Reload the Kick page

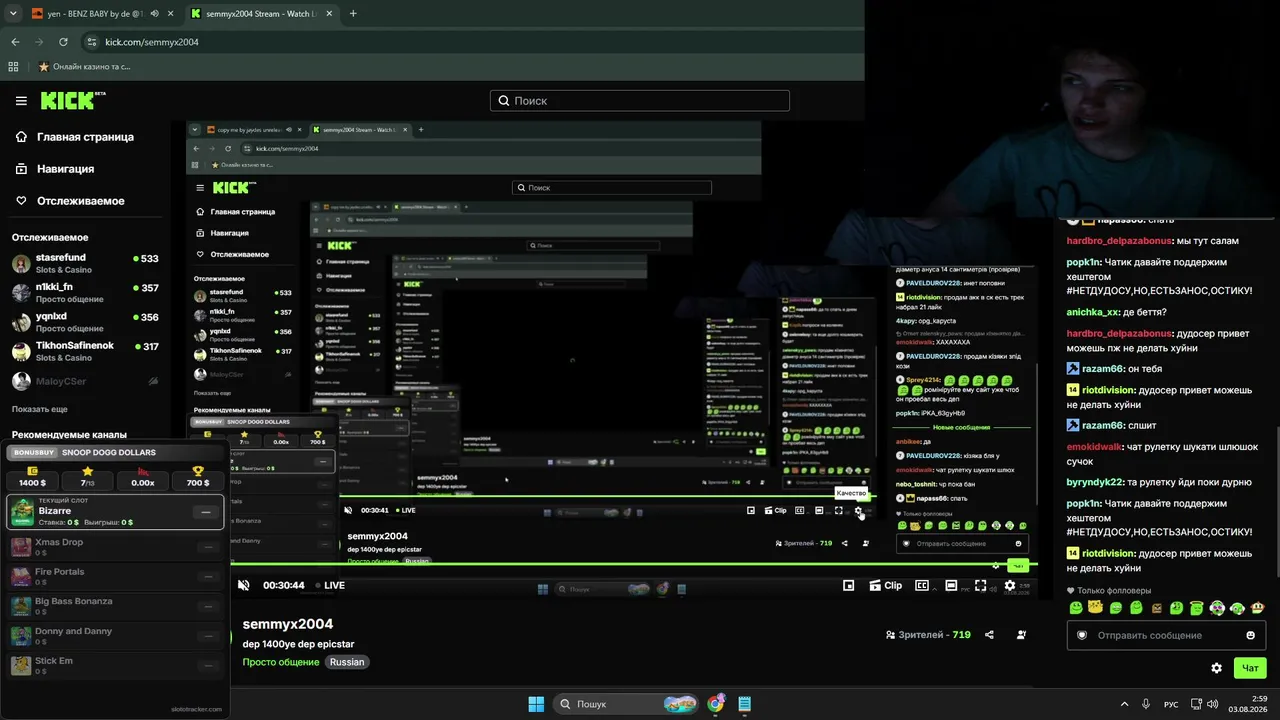63,42
